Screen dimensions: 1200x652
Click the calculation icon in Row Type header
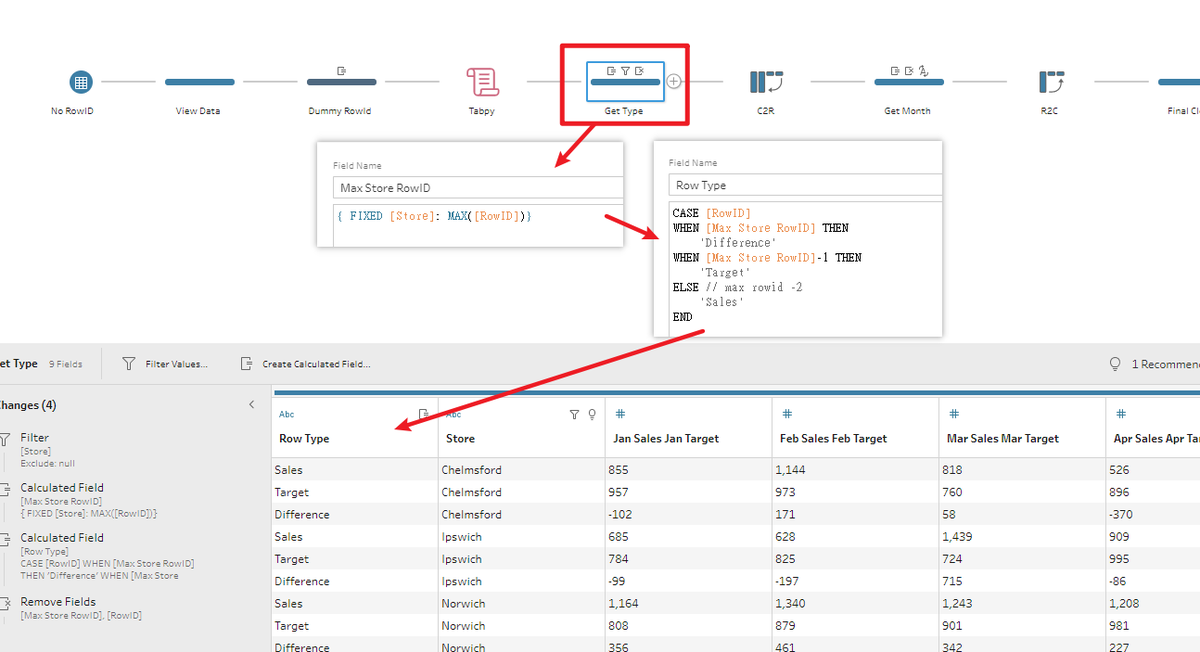coord(423,413)
